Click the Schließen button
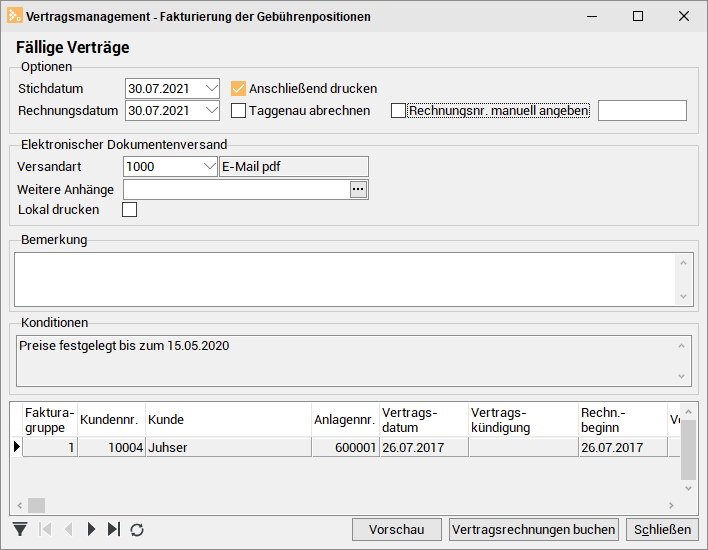The width and height of the screenshot is (708, 550). (662, 529)
